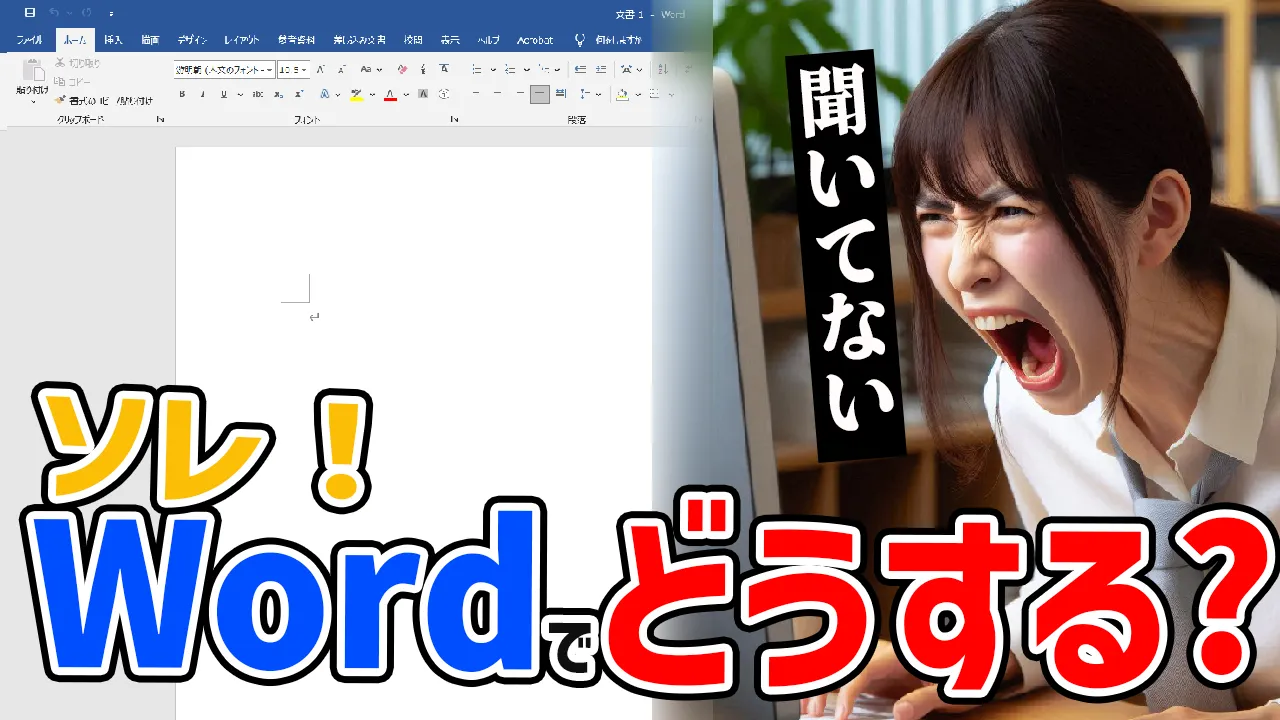The width and height of the screenshot is (1280, 720).
Task: Expand the bullet list style dropdown arrow
Action: point(493,70)
